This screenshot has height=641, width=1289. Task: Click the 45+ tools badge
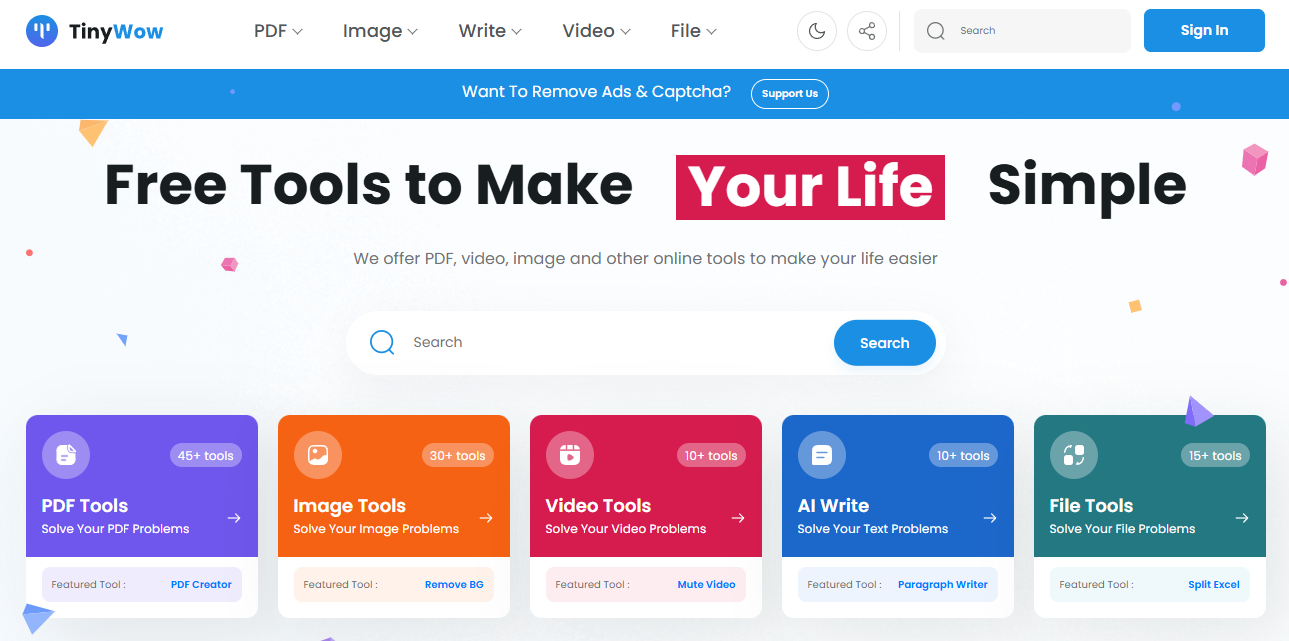point(206,456)
